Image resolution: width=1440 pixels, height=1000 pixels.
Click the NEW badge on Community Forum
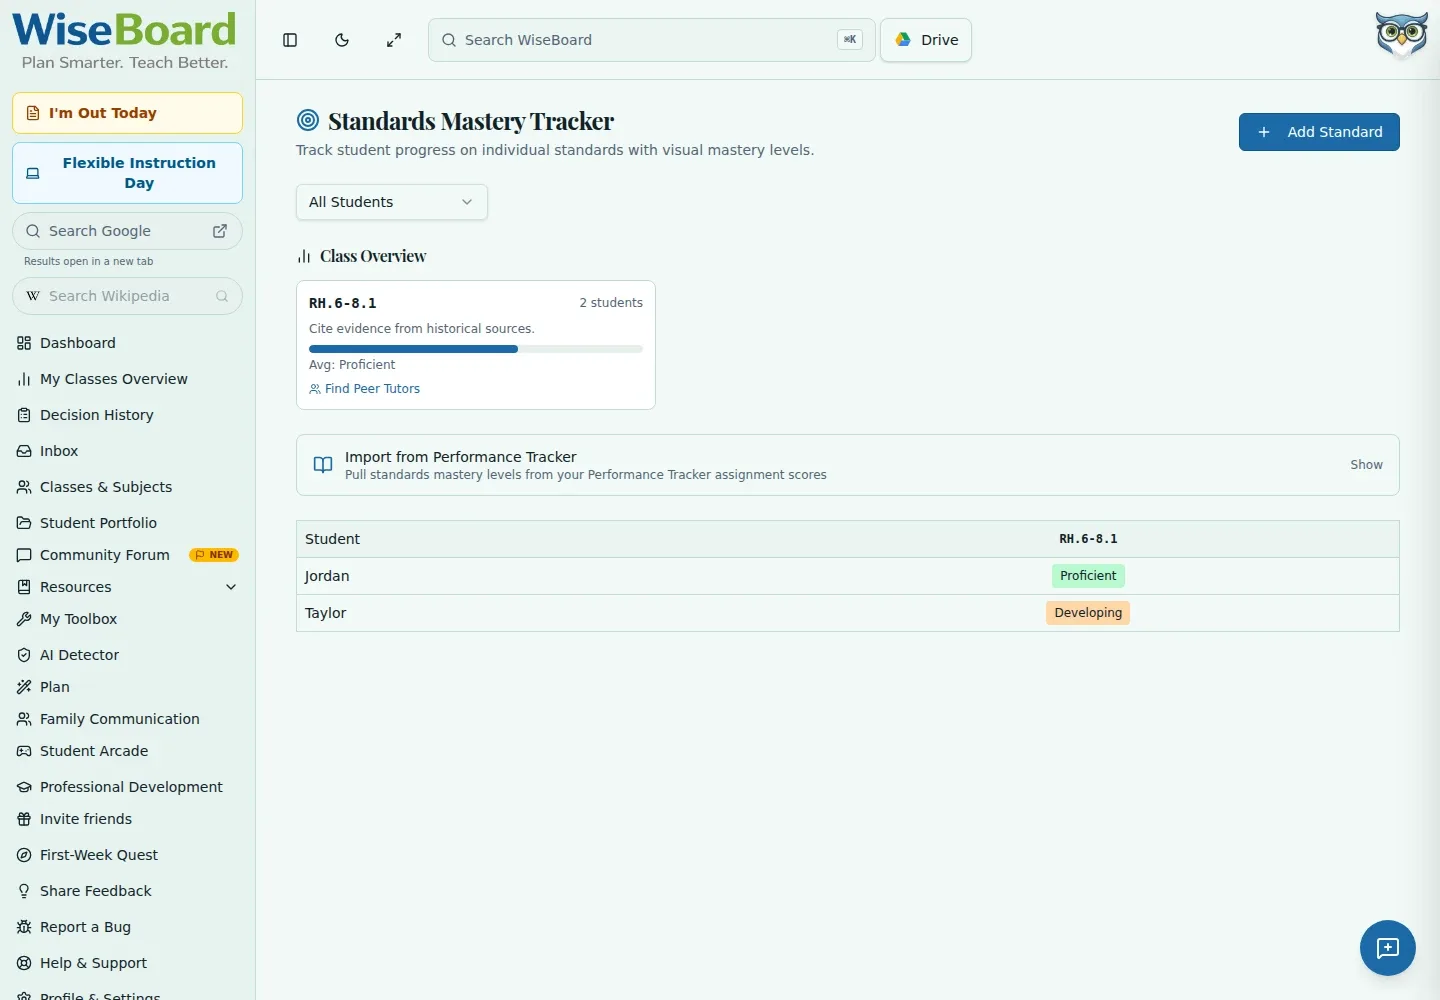click(x=214, y=555)
